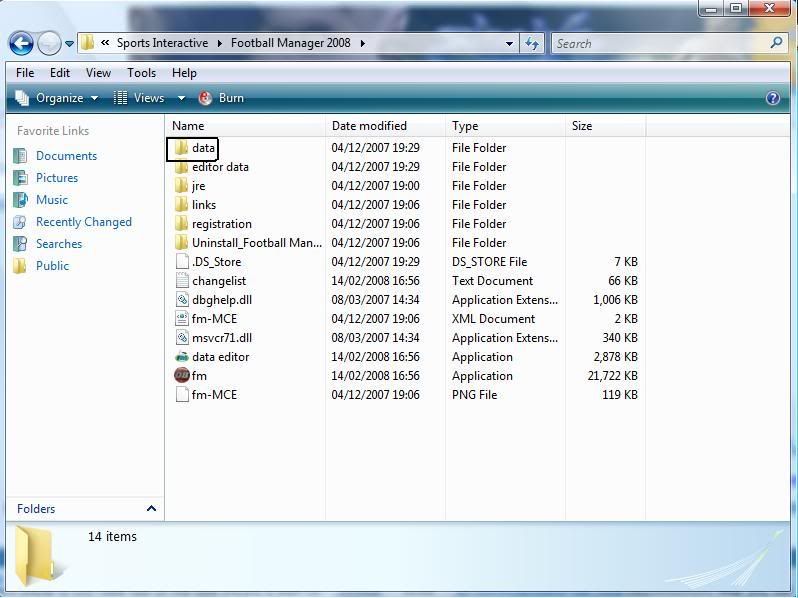798x598 pixels.
Task: Select the .DS_Store file icon
Action: tap(182, 262)
